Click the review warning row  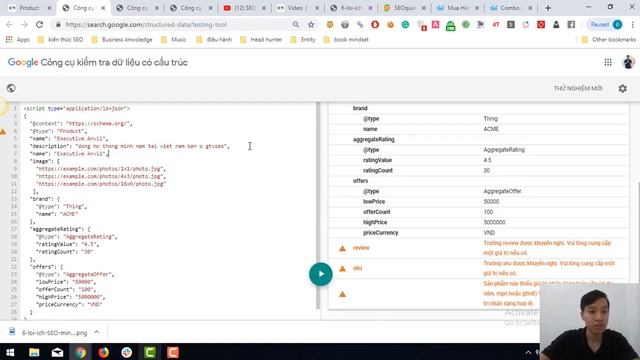pos(478,248)
